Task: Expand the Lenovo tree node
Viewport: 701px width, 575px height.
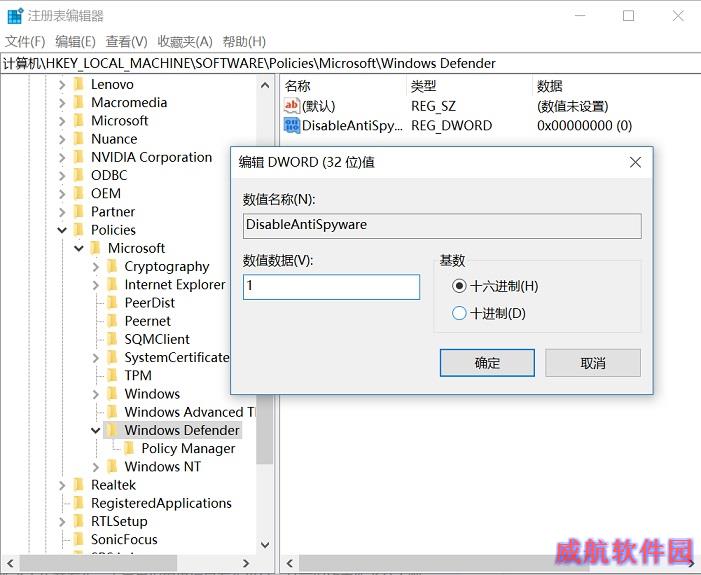Action: (62, 85)
